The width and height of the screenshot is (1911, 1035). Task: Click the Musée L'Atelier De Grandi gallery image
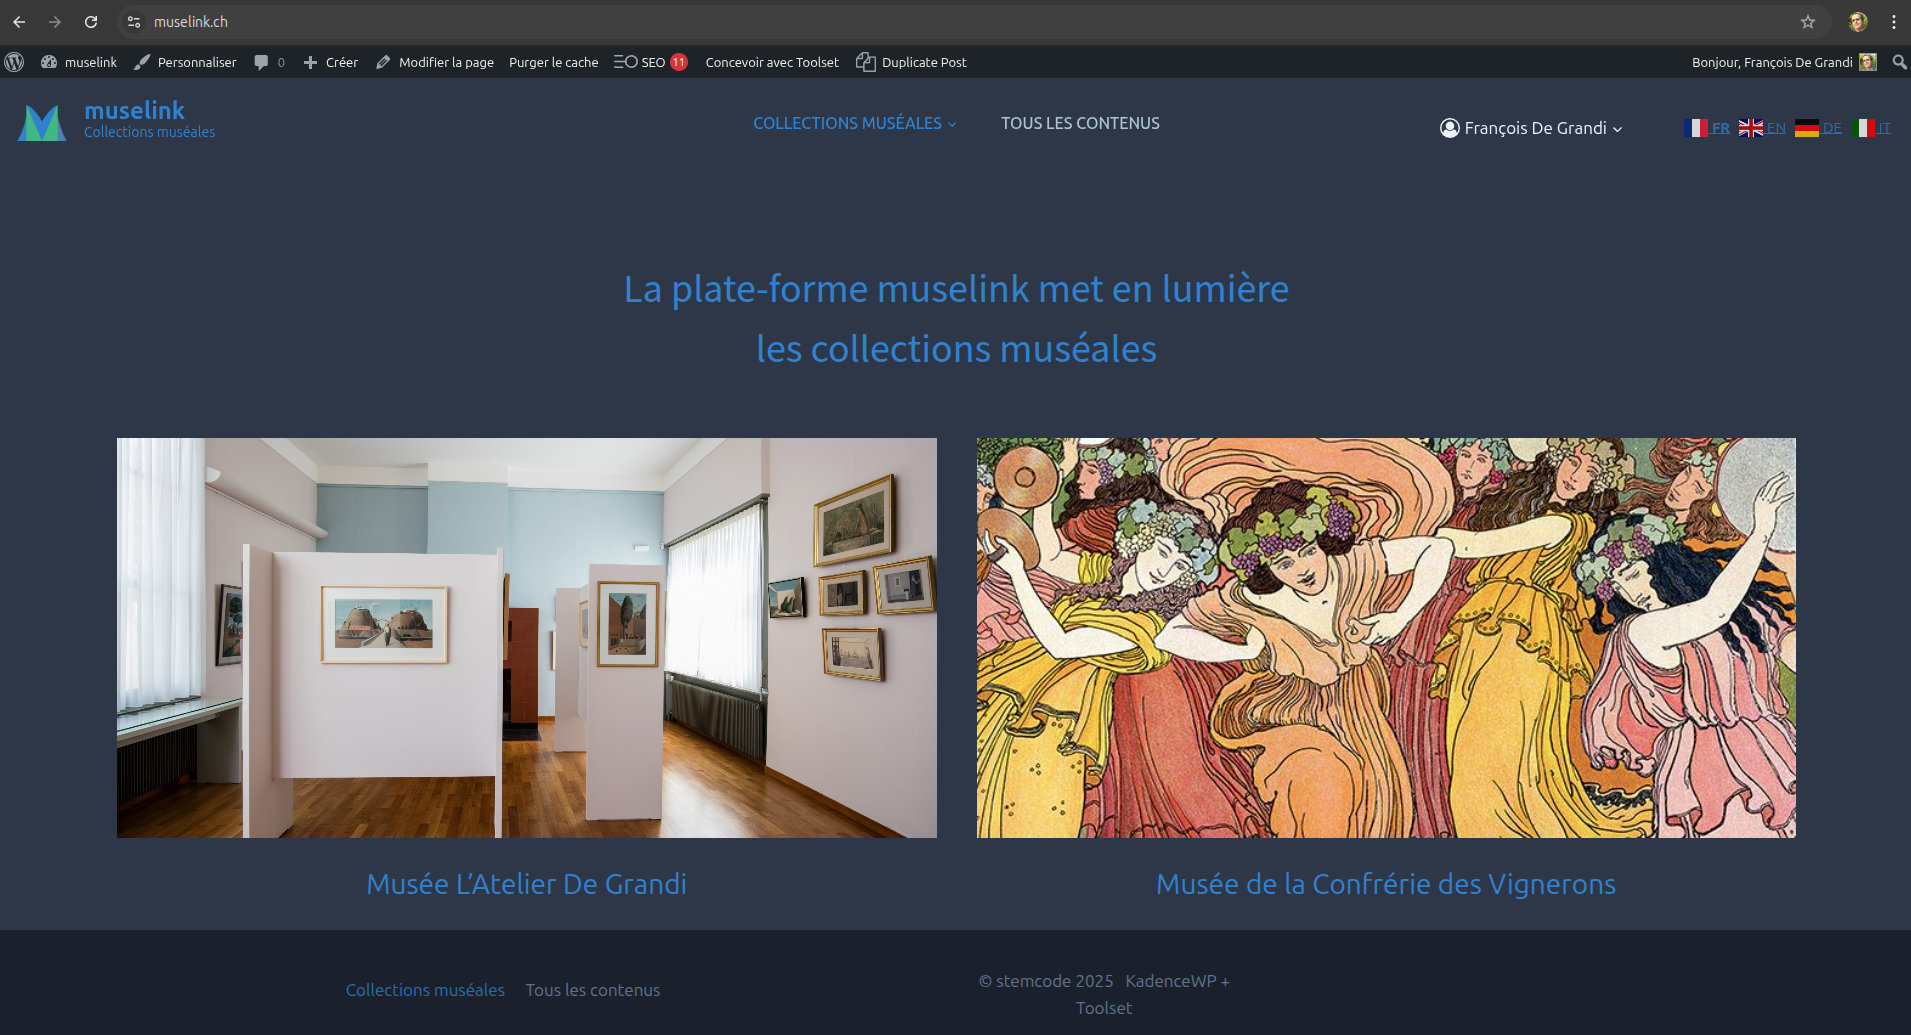(x=527, y=638)
